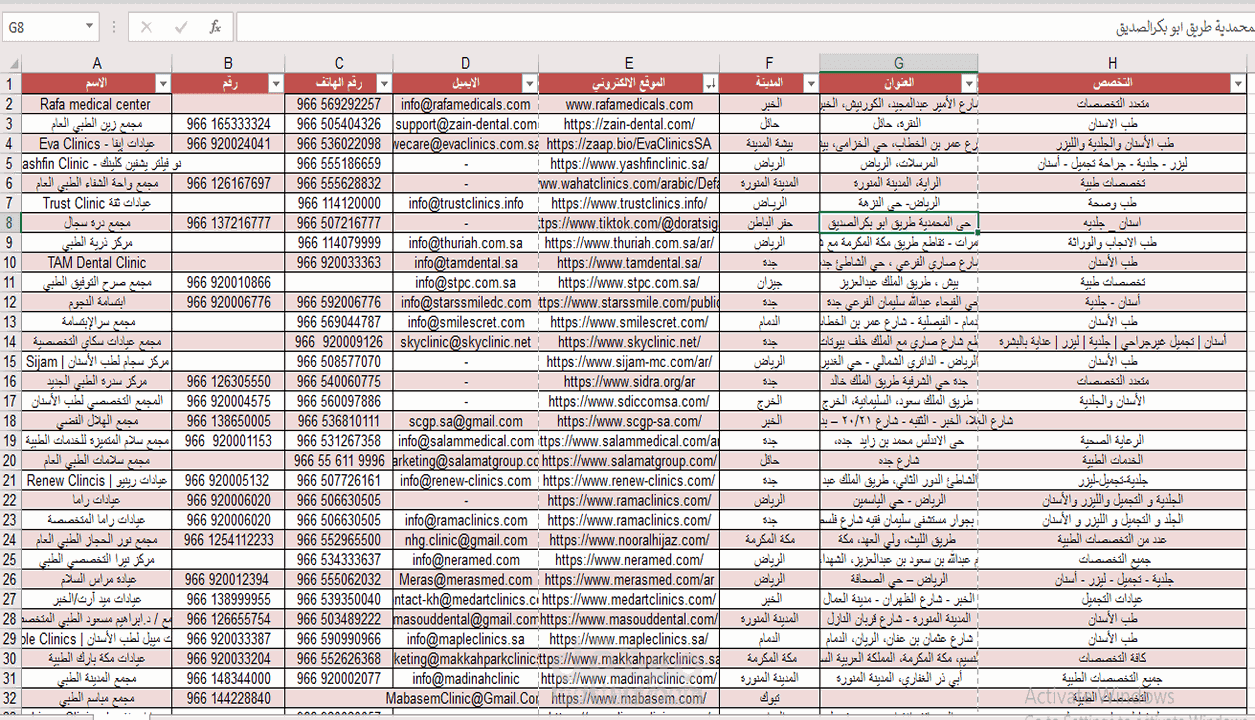
Task: Click number cell '966 165333324'
Action: click(228, 124)
